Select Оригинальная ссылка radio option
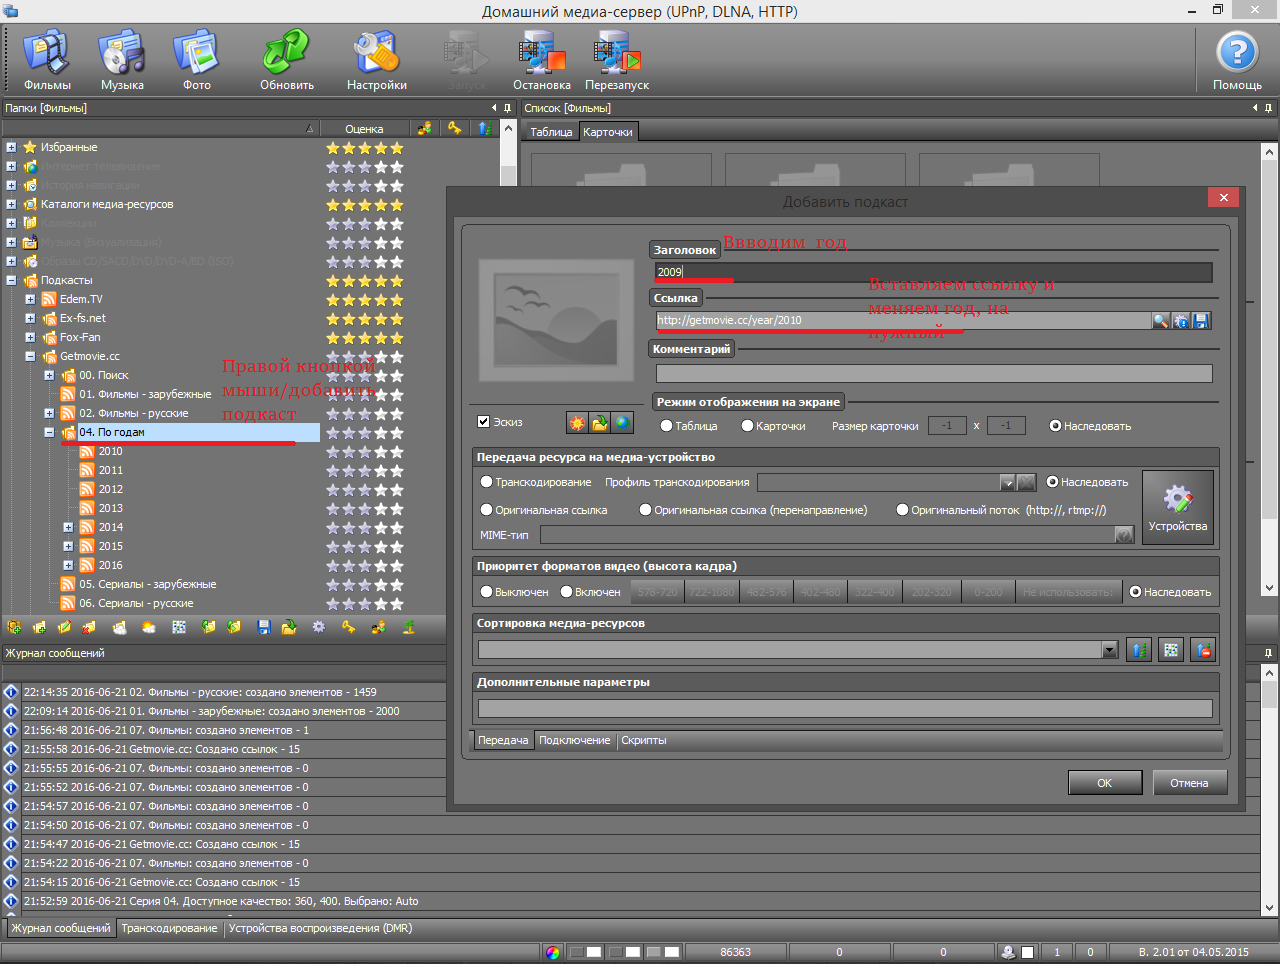Screen dimensions: 1280x964 point(487,510)
